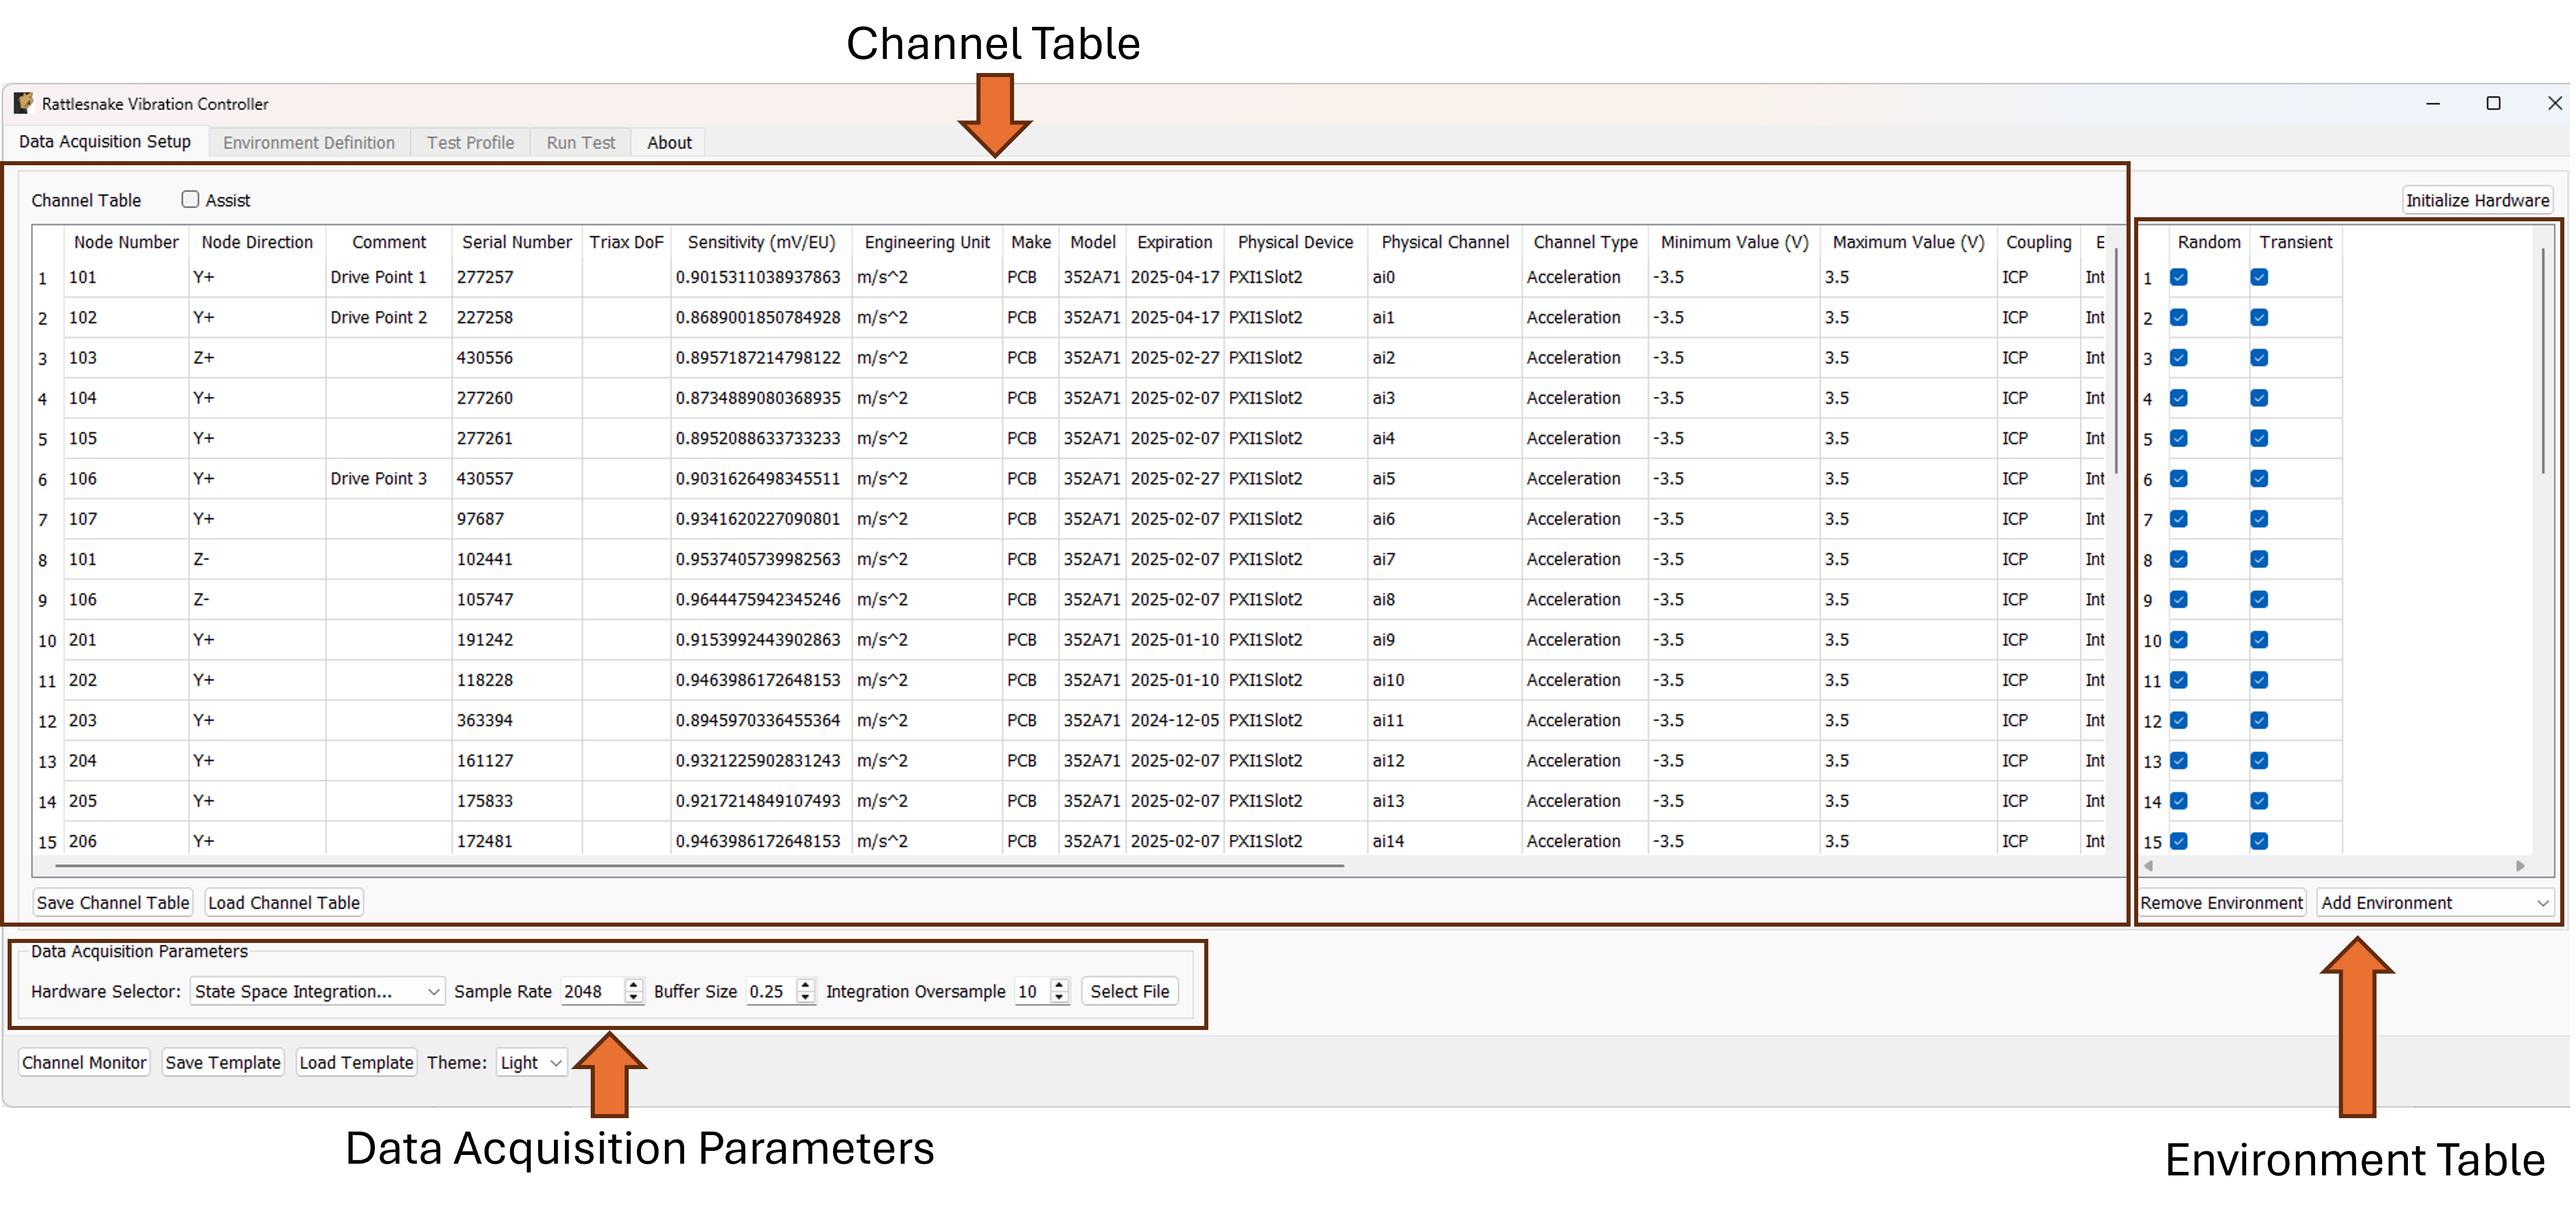Click the environment table vertical scrollbar
The image size is (2576, 1218).
(2543, 360)
